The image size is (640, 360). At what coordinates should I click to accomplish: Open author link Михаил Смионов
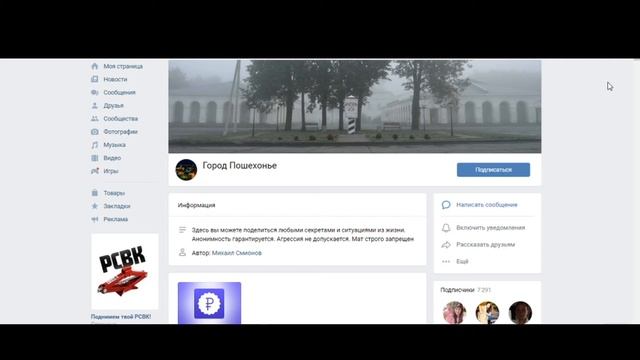pos(237,253)
